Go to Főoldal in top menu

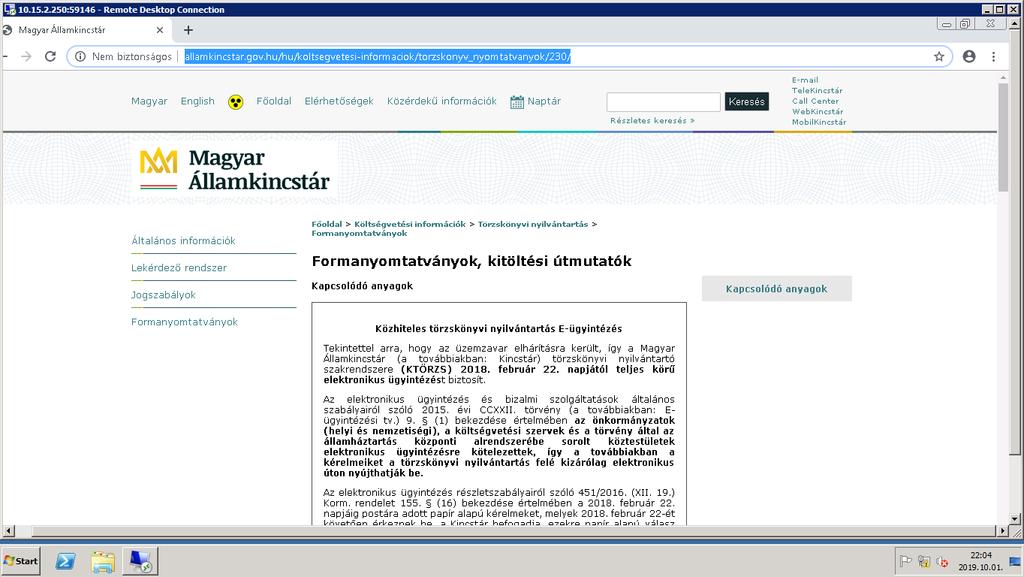click(x=274, y=101)
